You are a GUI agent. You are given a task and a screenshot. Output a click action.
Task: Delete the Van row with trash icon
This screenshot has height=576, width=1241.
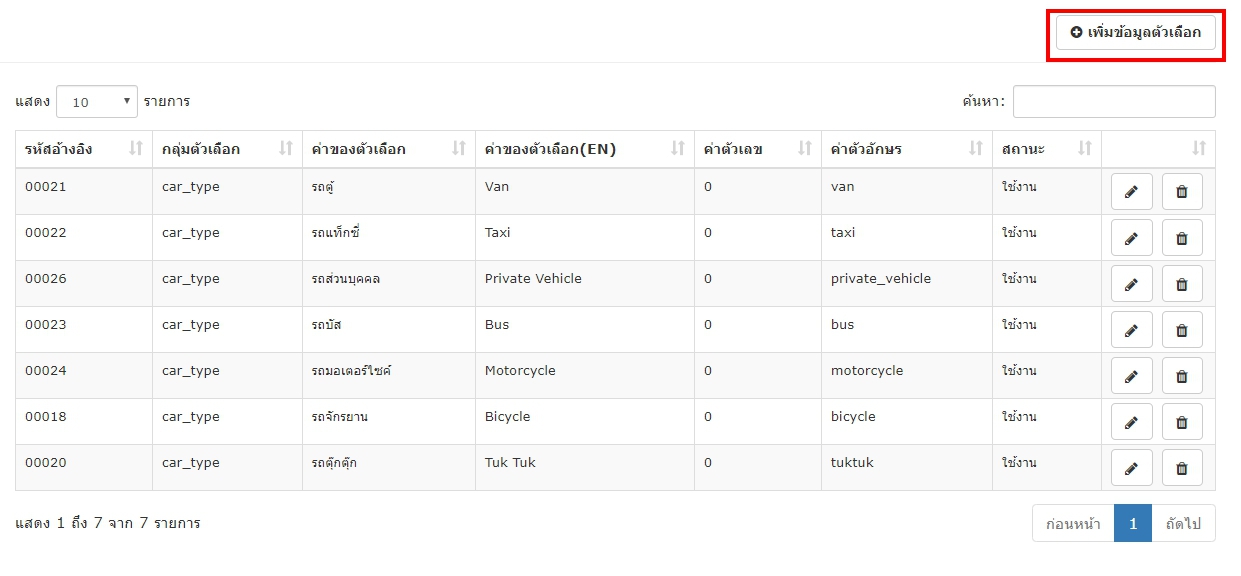(x=1182, y=192)
